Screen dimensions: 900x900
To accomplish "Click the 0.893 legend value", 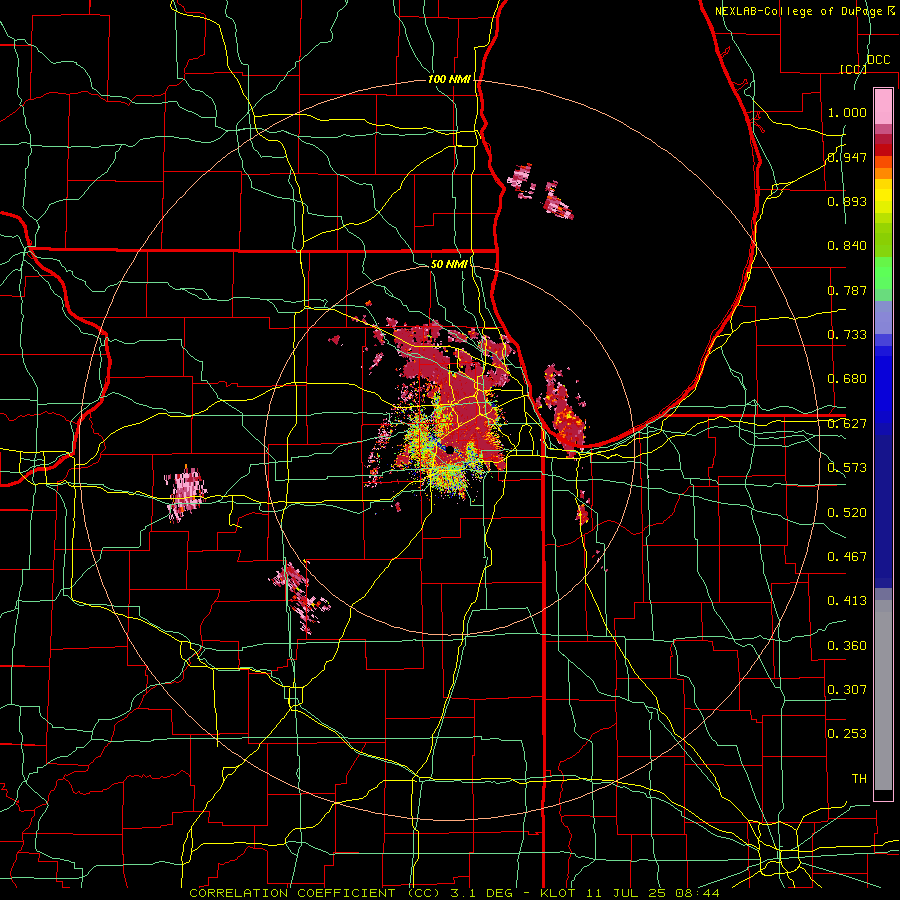I will 847,201.
